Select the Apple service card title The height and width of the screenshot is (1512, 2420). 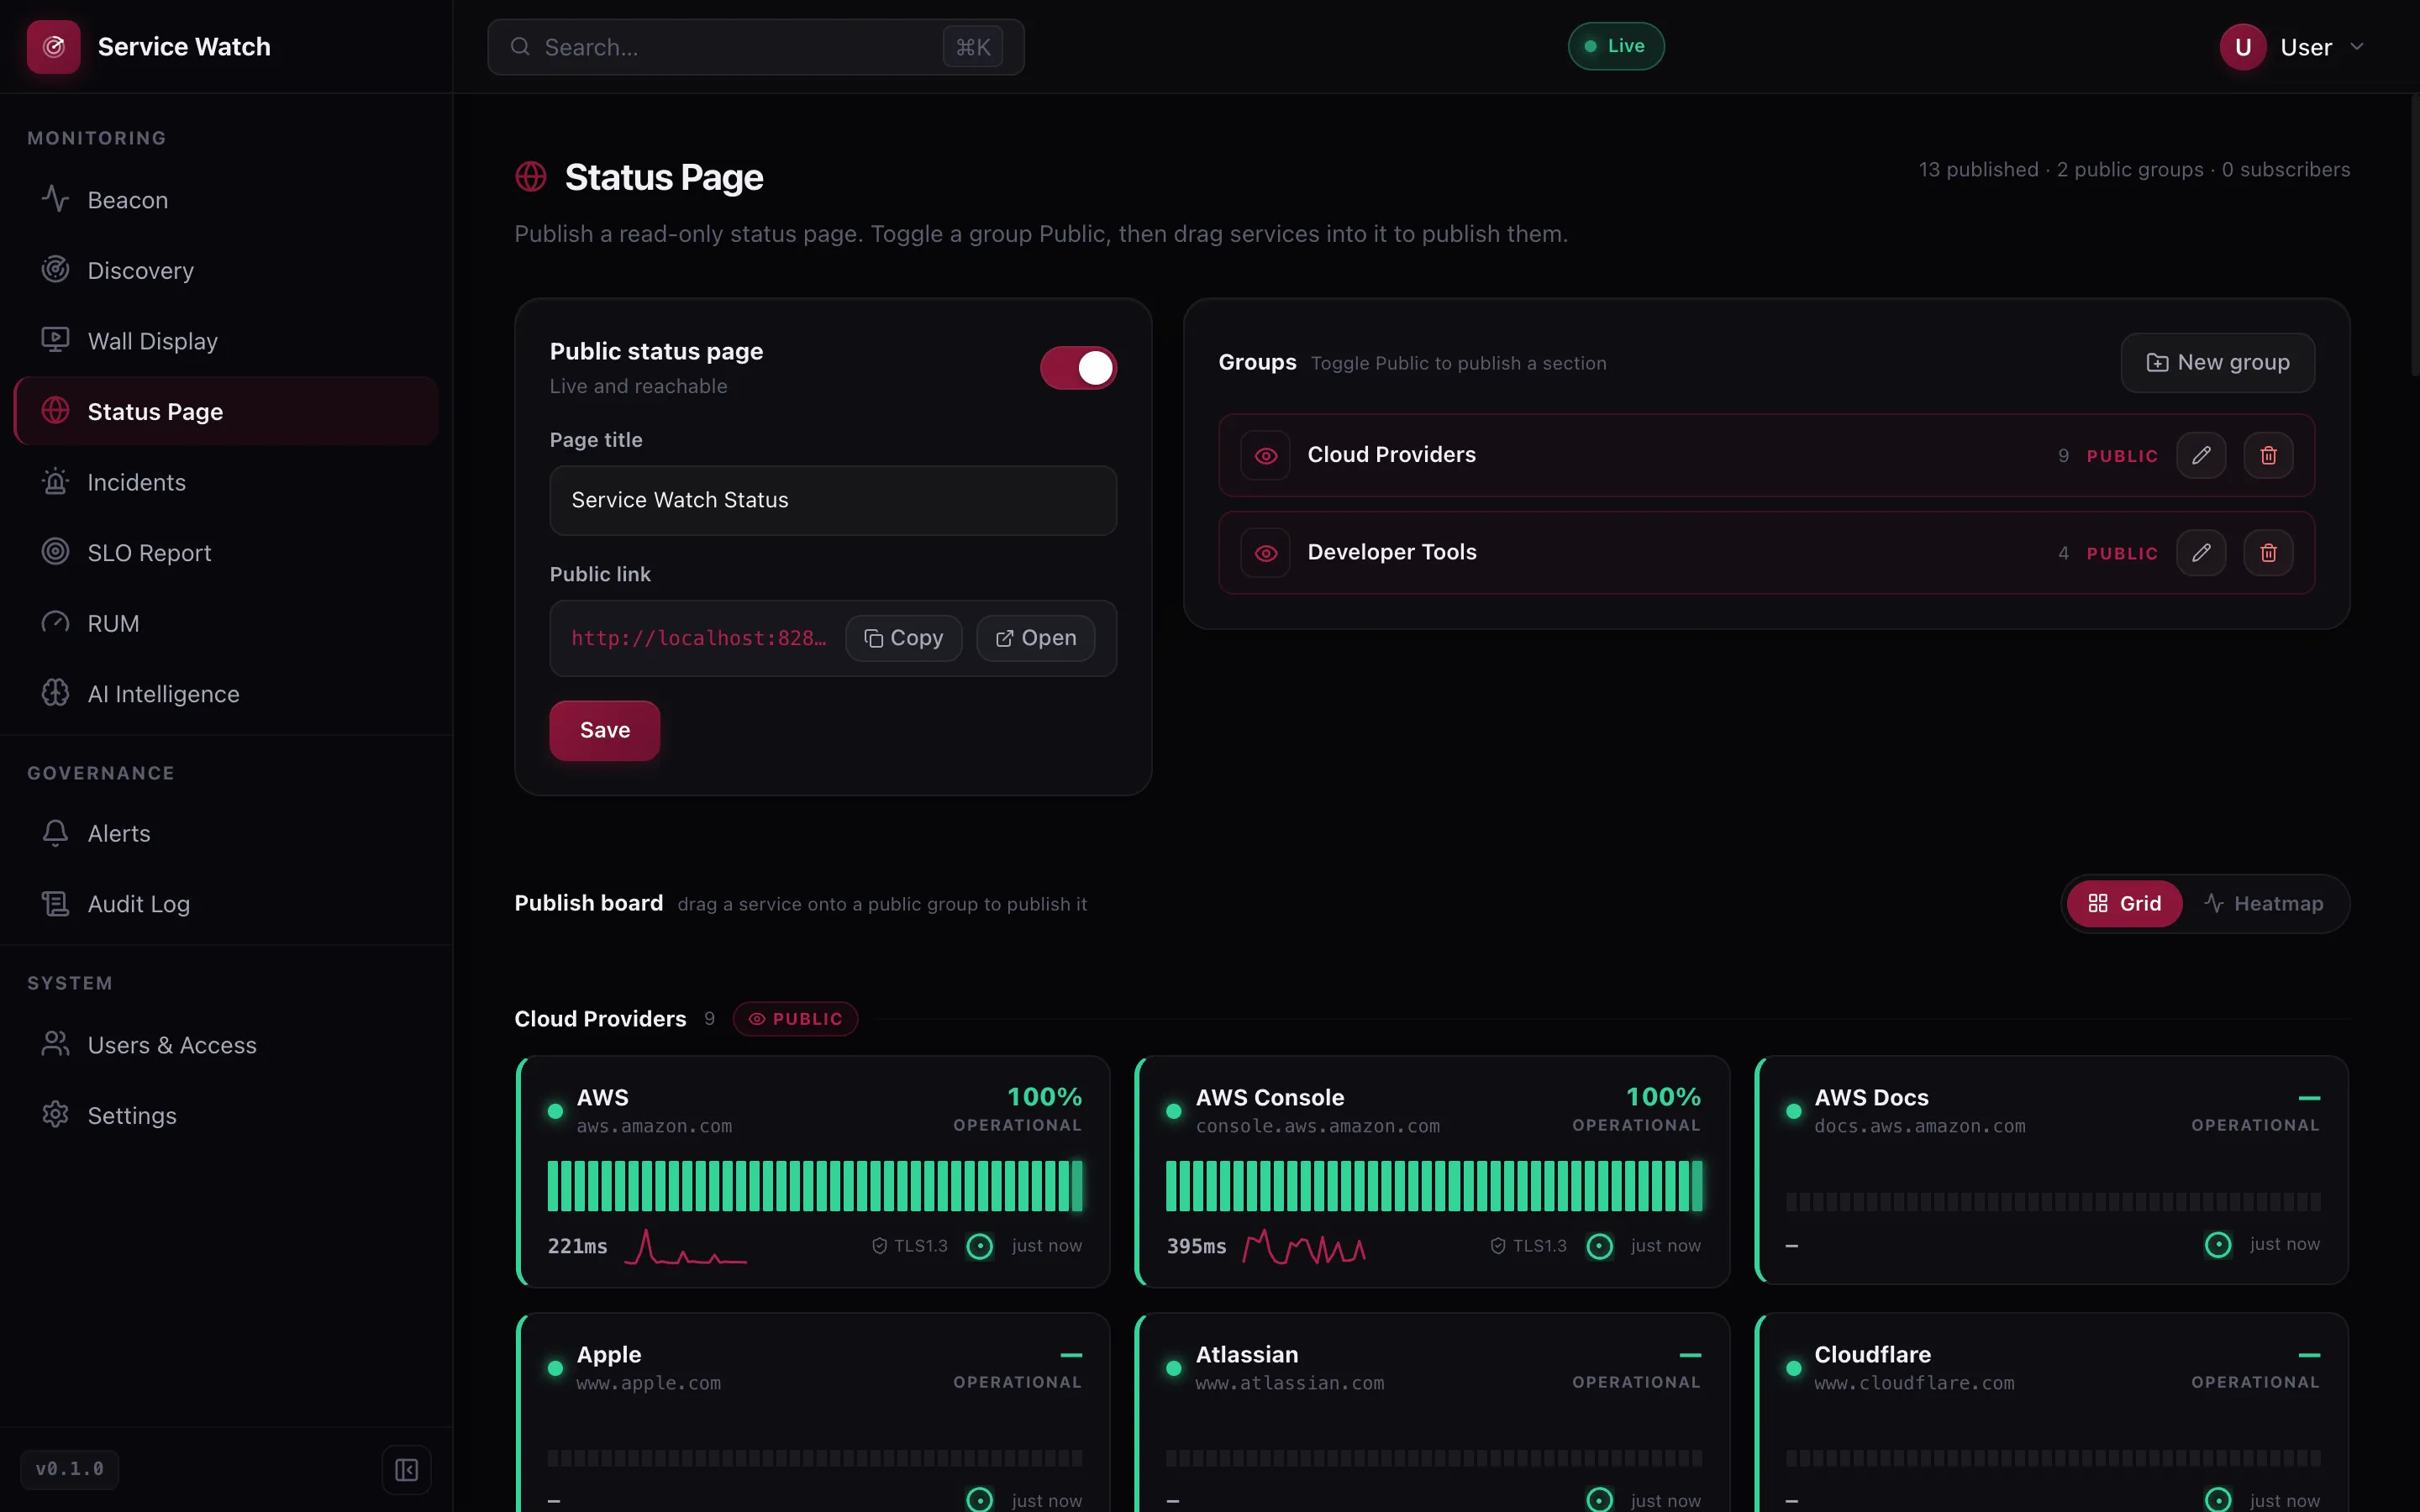click(608, 1354)
